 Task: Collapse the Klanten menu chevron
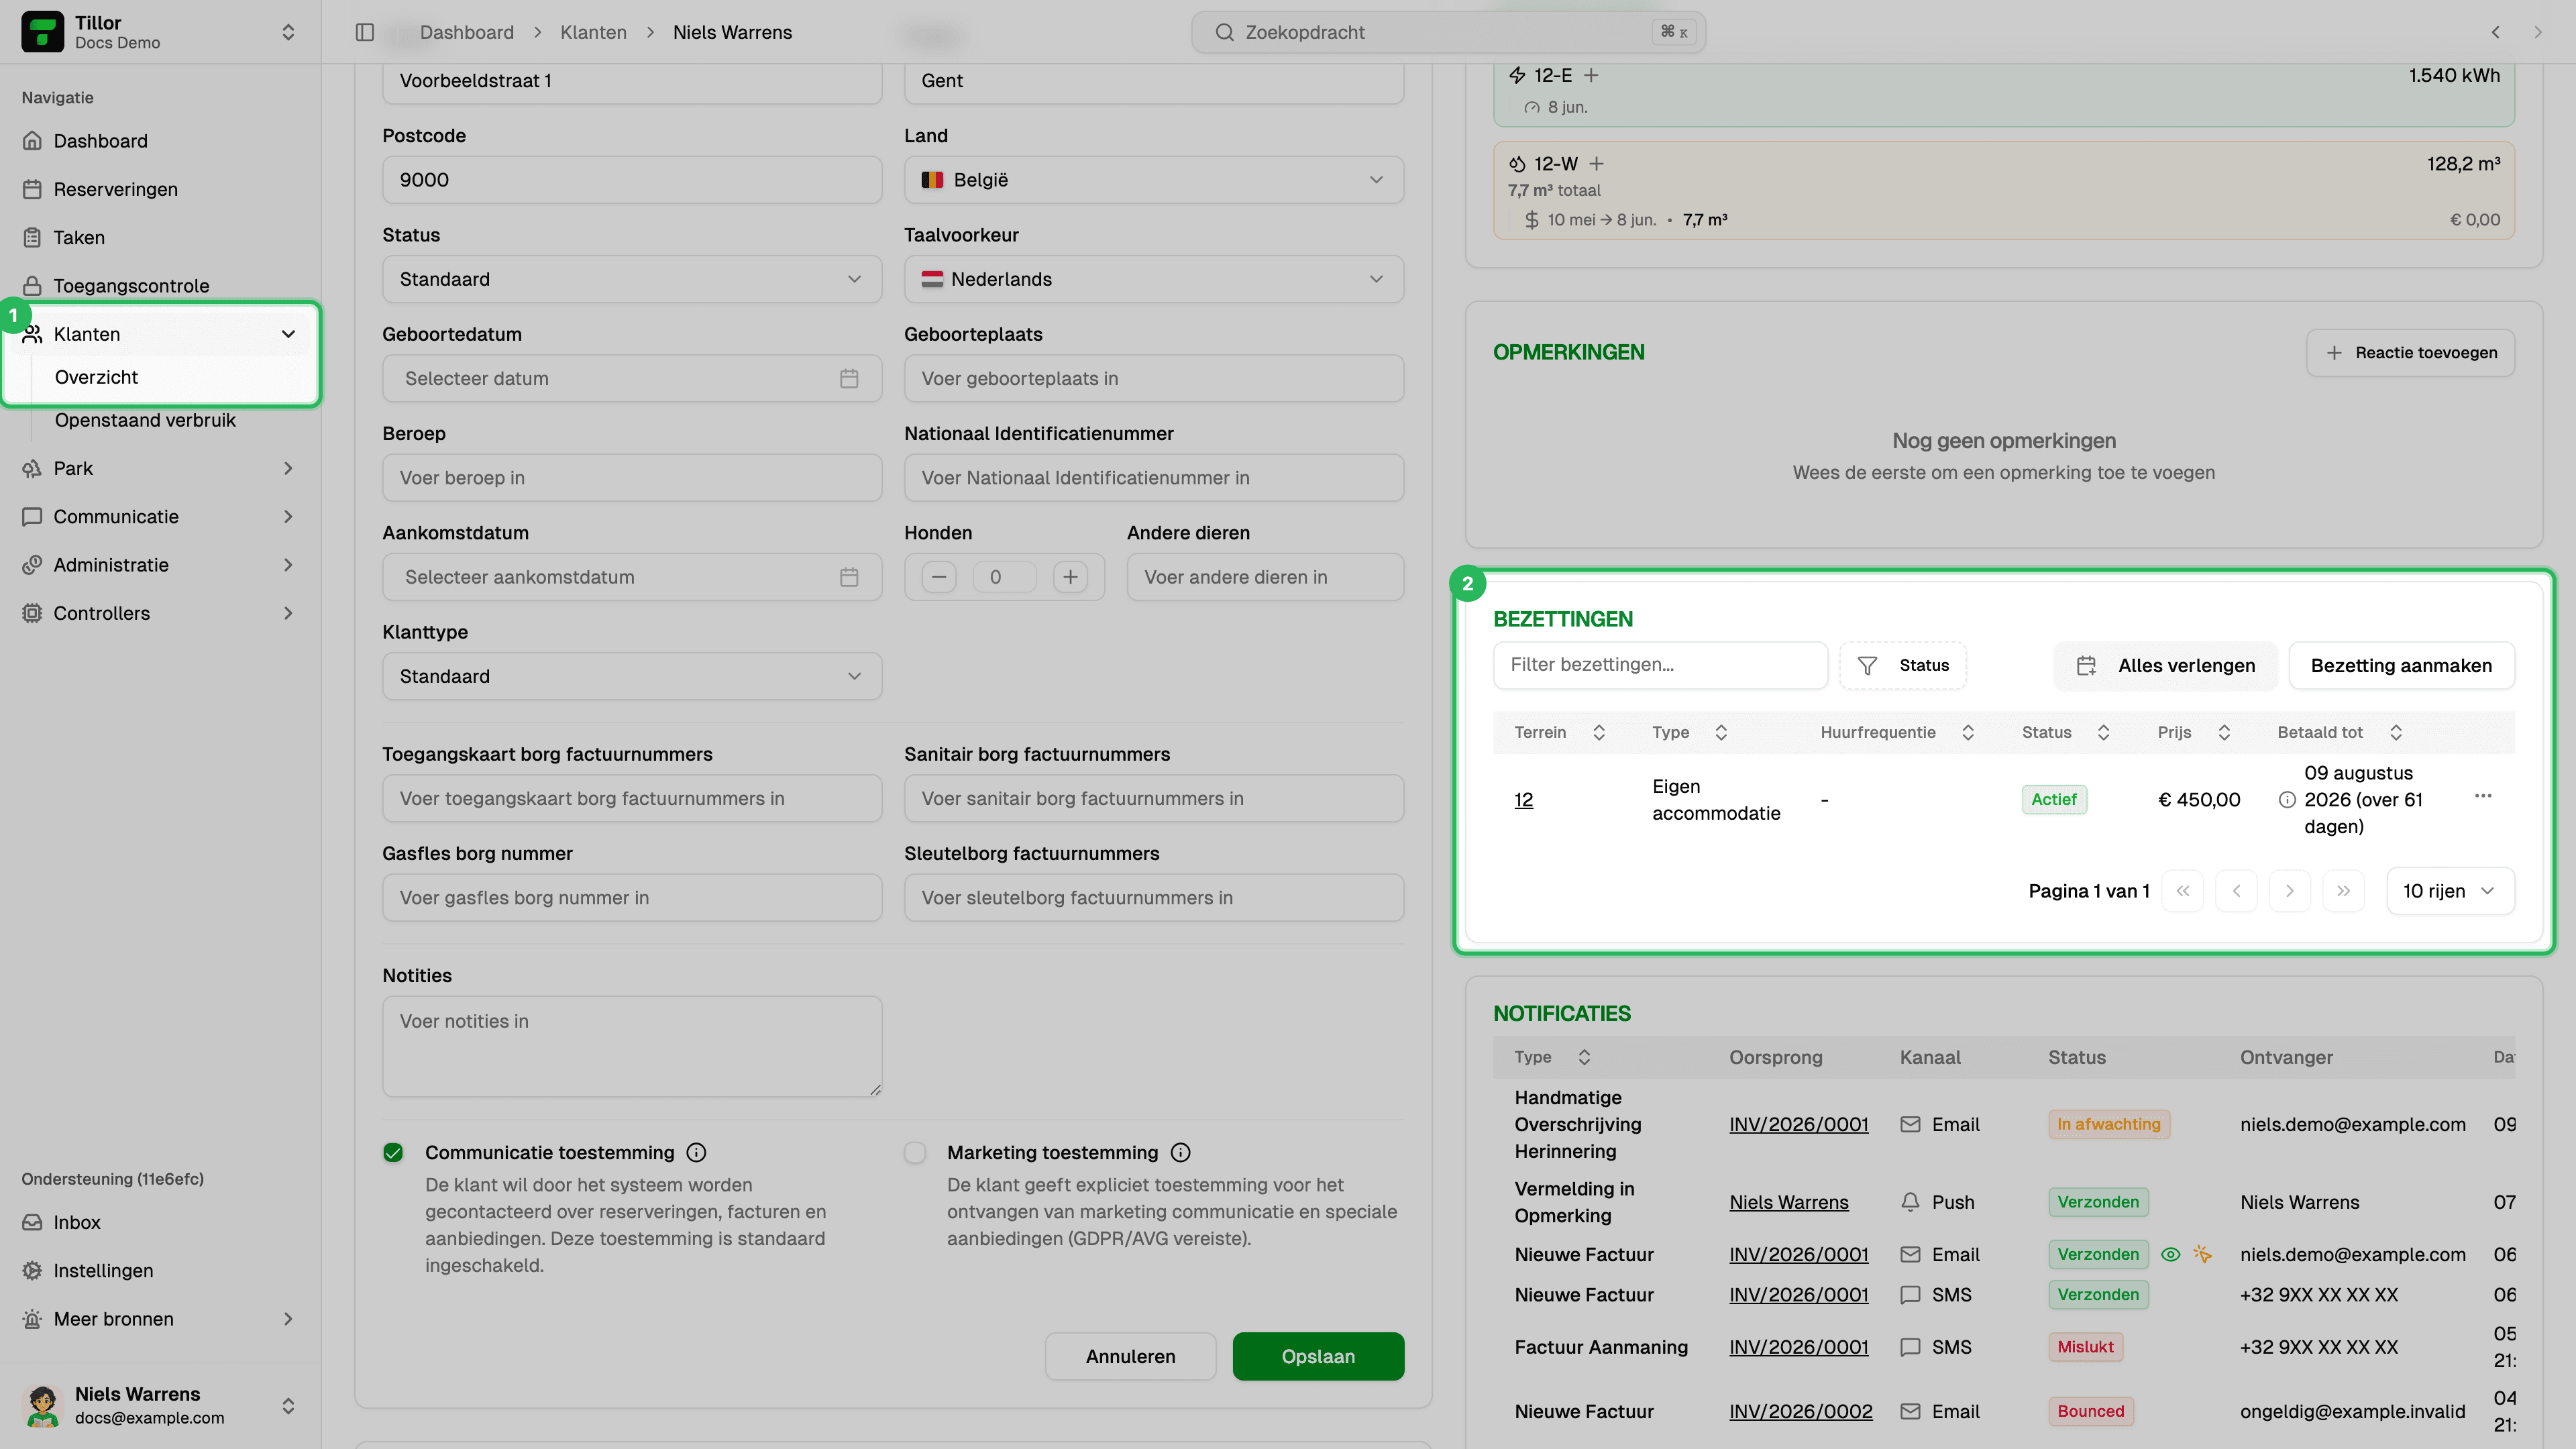point(288,334)
